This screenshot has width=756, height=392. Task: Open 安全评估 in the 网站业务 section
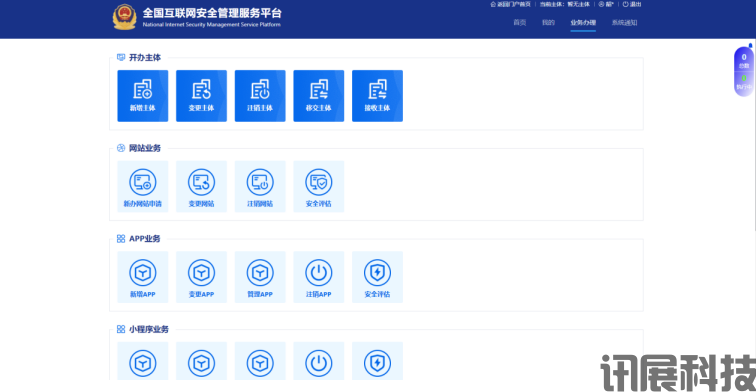tap(319, 187)
